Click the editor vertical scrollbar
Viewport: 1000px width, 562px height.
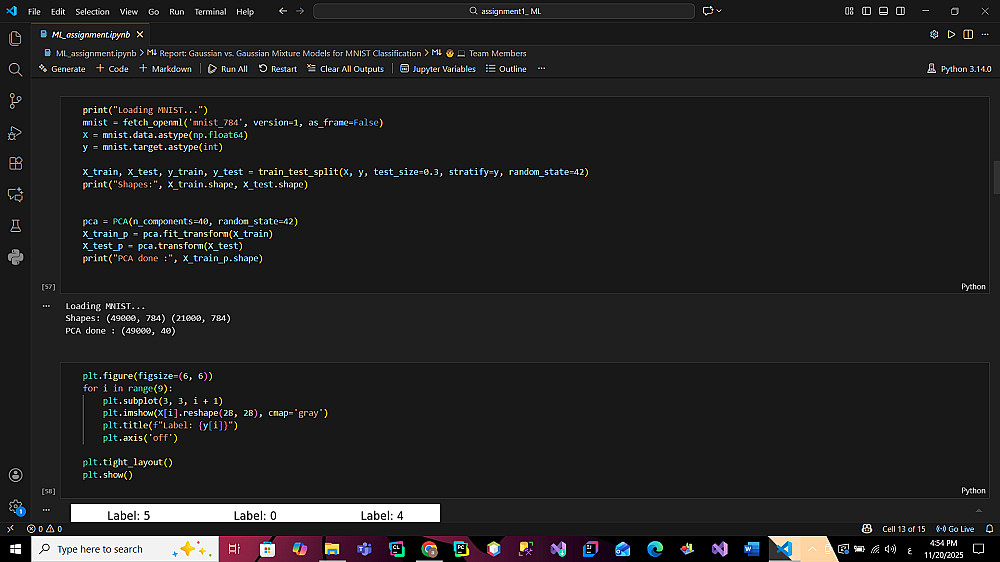pyautogui.click(x=996, y=178)
